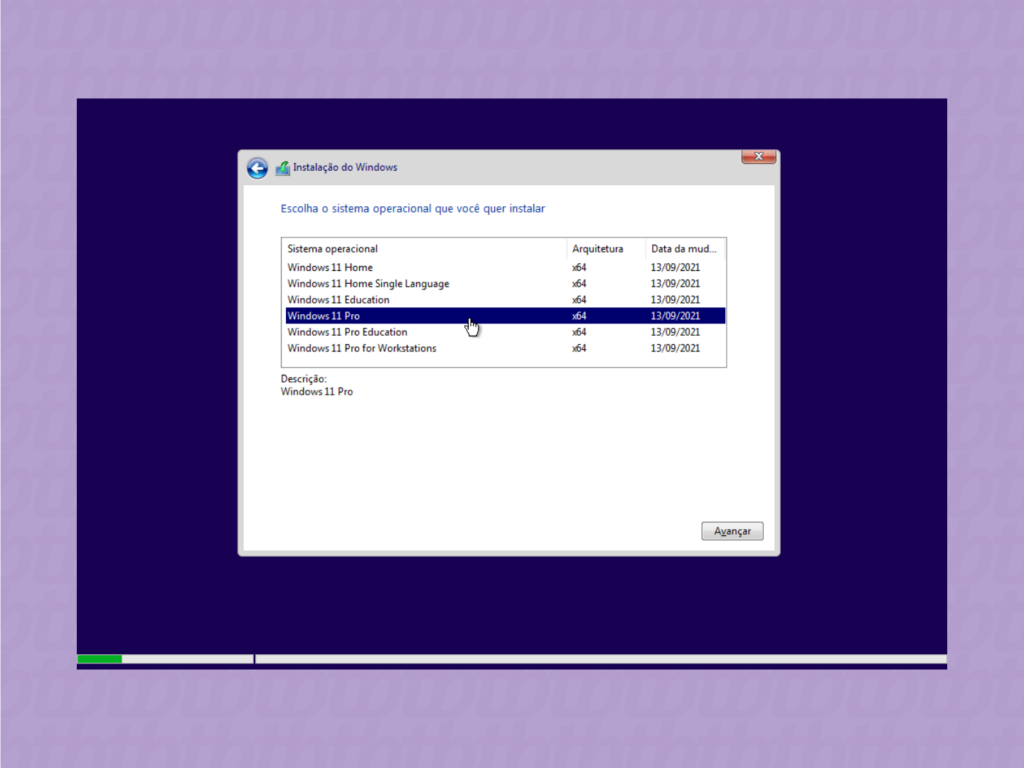Click the Data da mud... column header

685,249
